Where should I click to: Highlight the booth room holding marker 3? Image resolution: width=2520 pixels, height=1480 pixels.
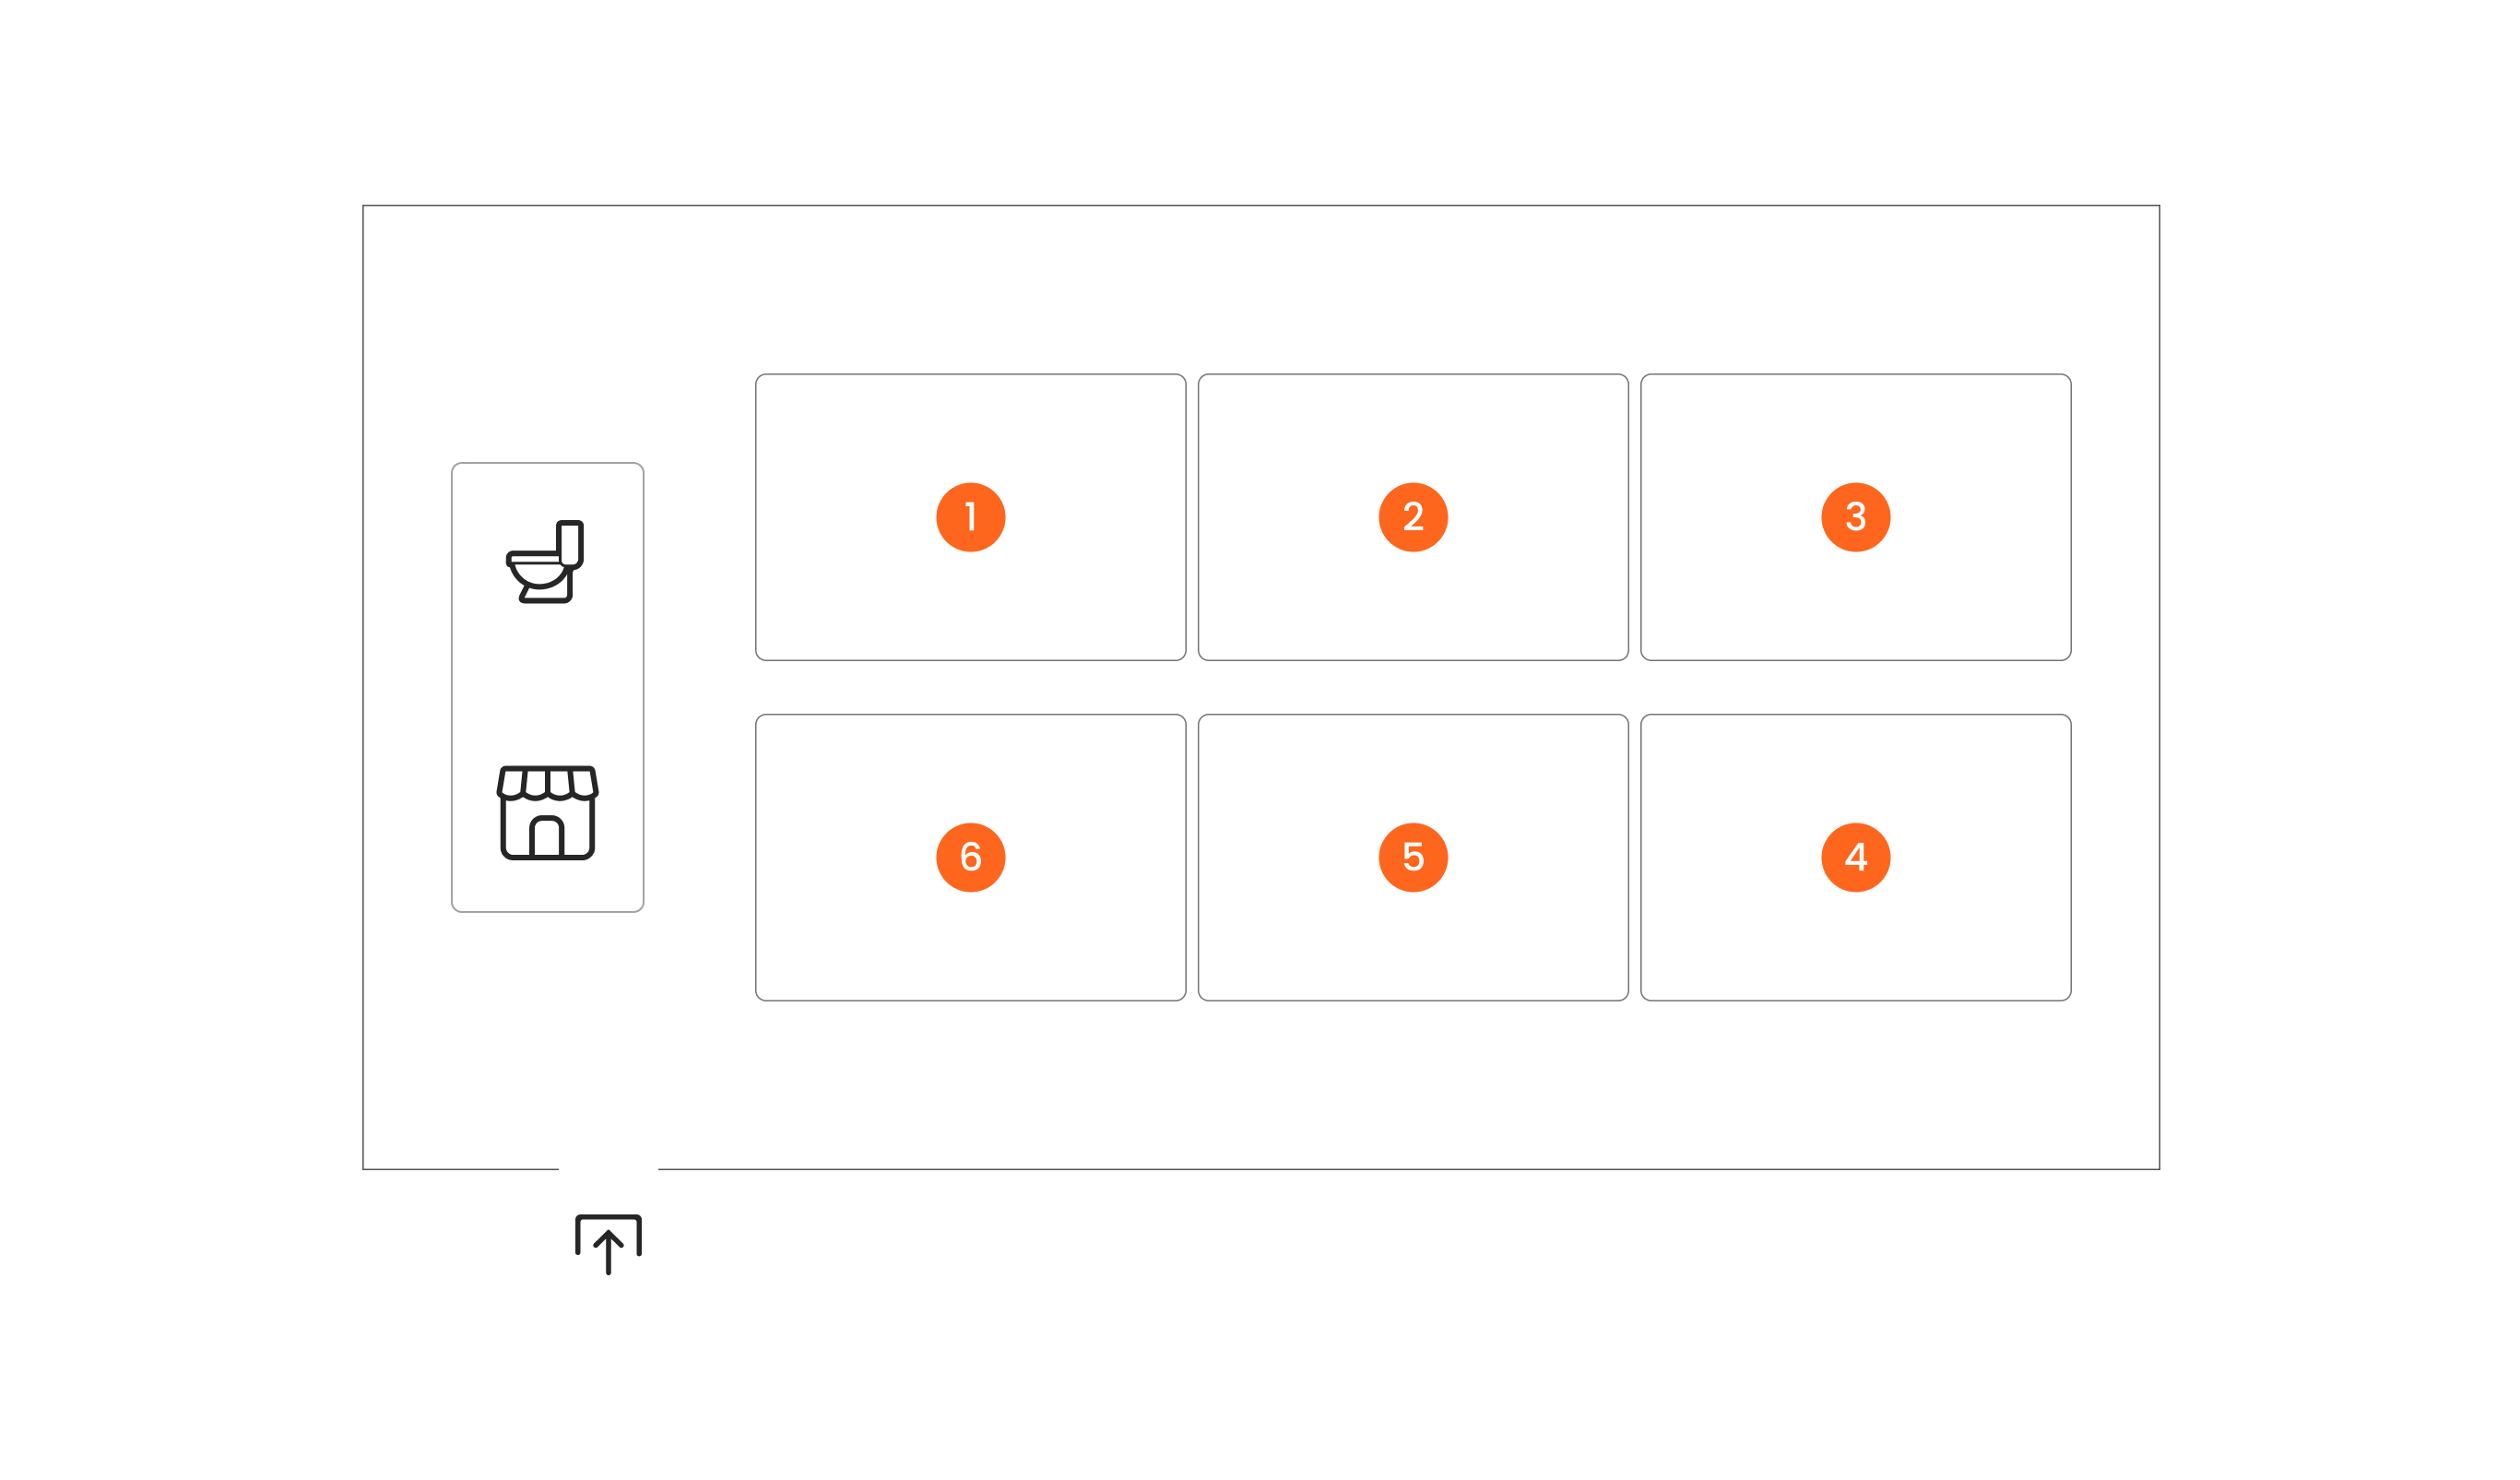[1856, 517]
